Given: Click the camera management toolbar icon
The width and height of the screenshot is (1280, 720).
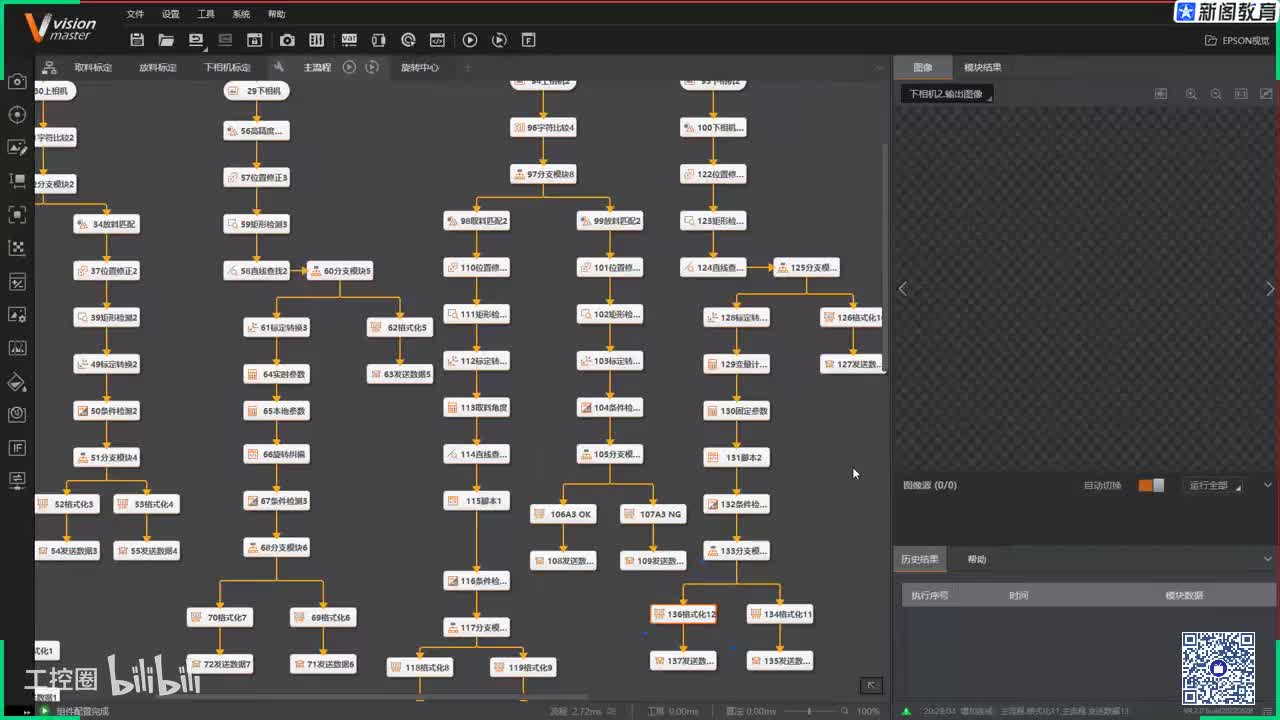Looking at the screenshot, I should 287,40.
